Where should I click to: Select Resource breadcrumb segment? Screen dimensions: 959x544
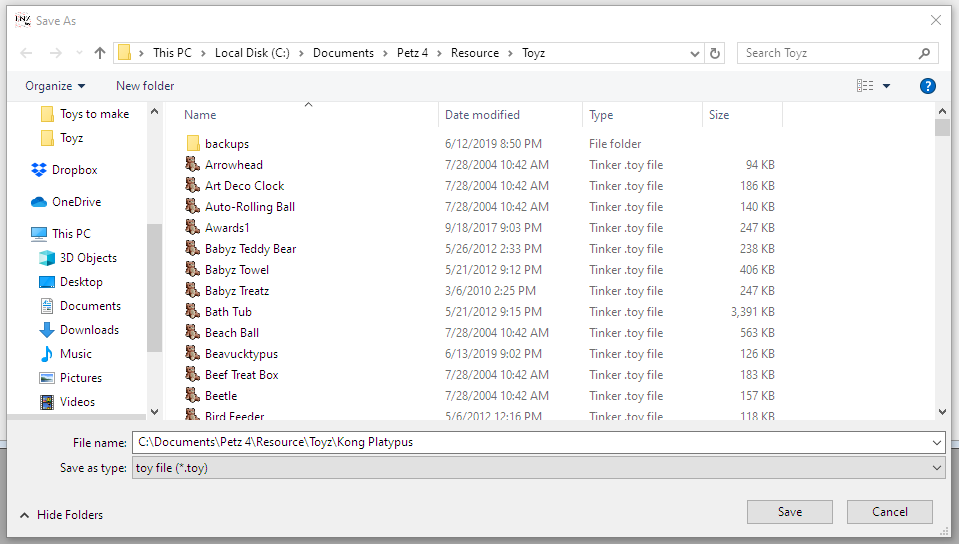point(475,53)
